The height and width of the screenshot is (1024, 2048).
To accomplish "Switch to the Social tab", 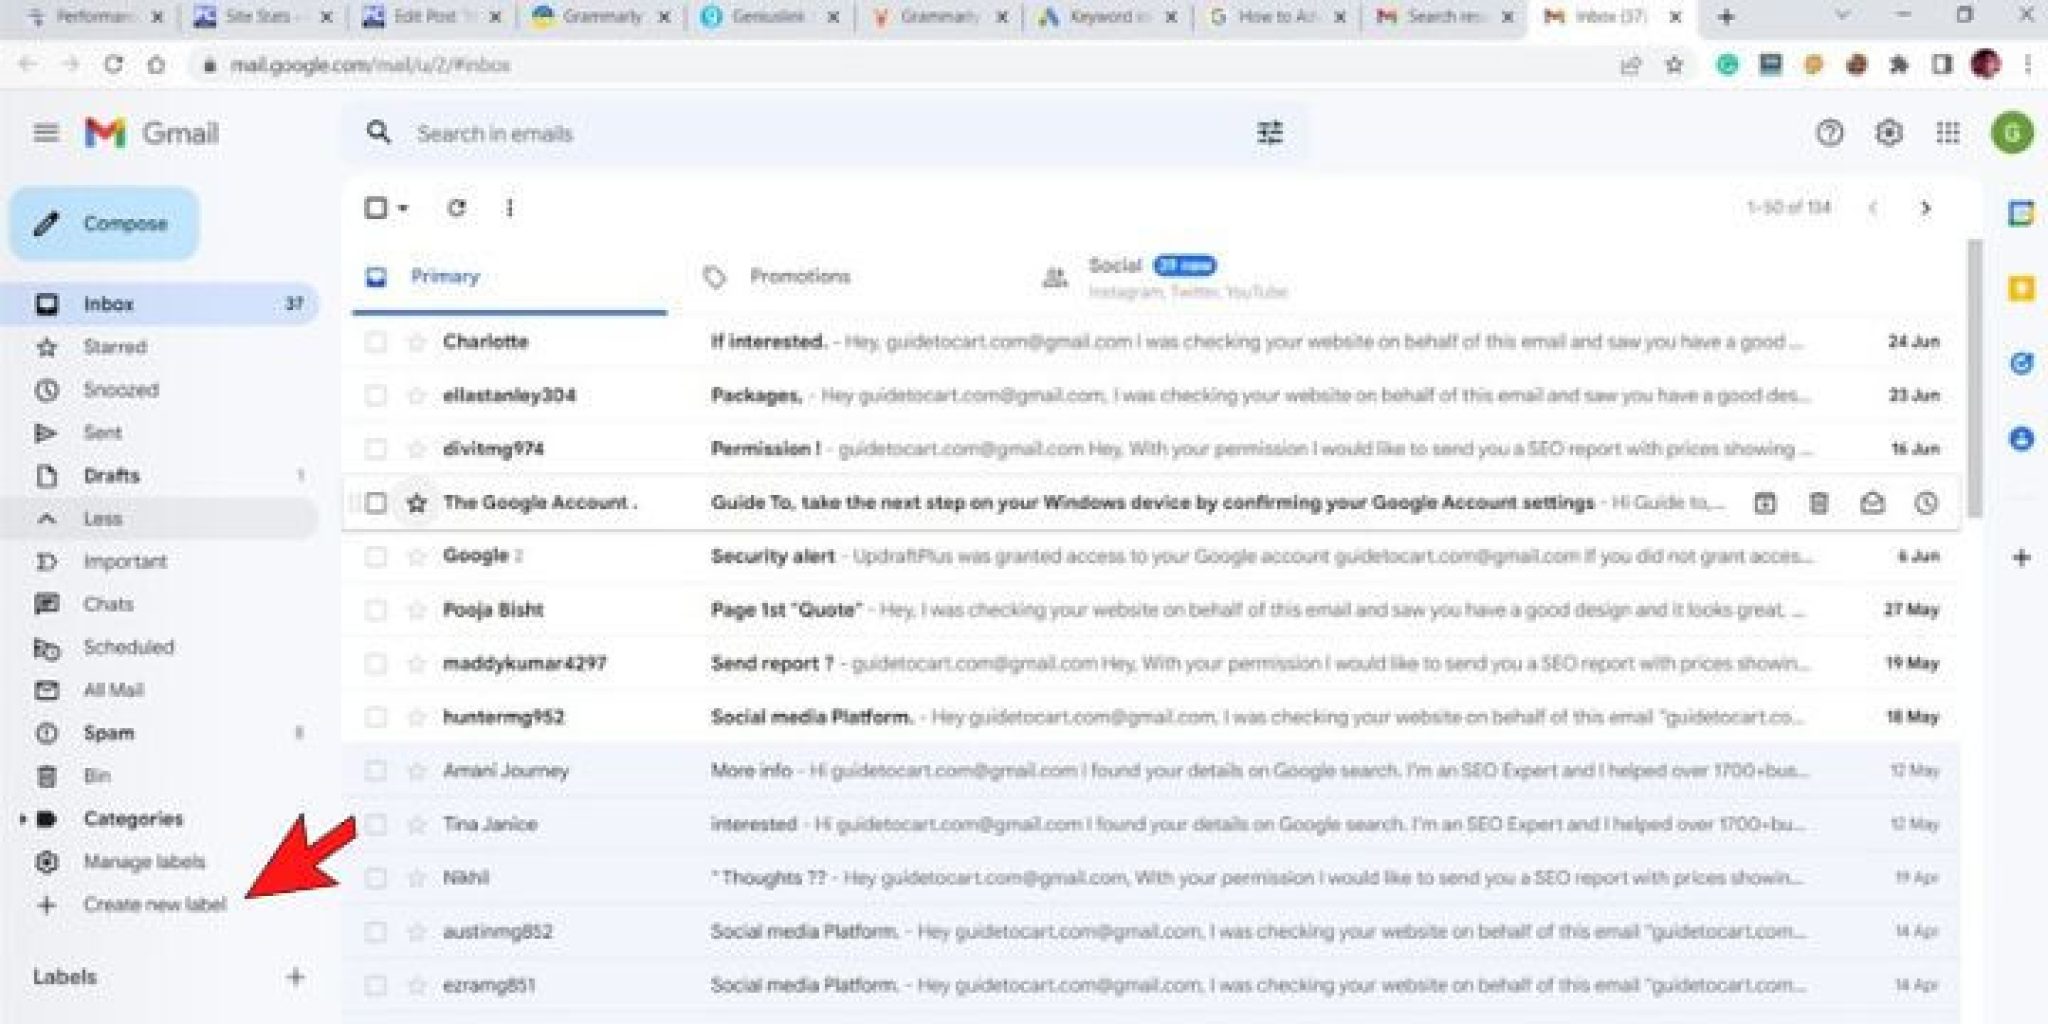I will [x=1165, y=277].
